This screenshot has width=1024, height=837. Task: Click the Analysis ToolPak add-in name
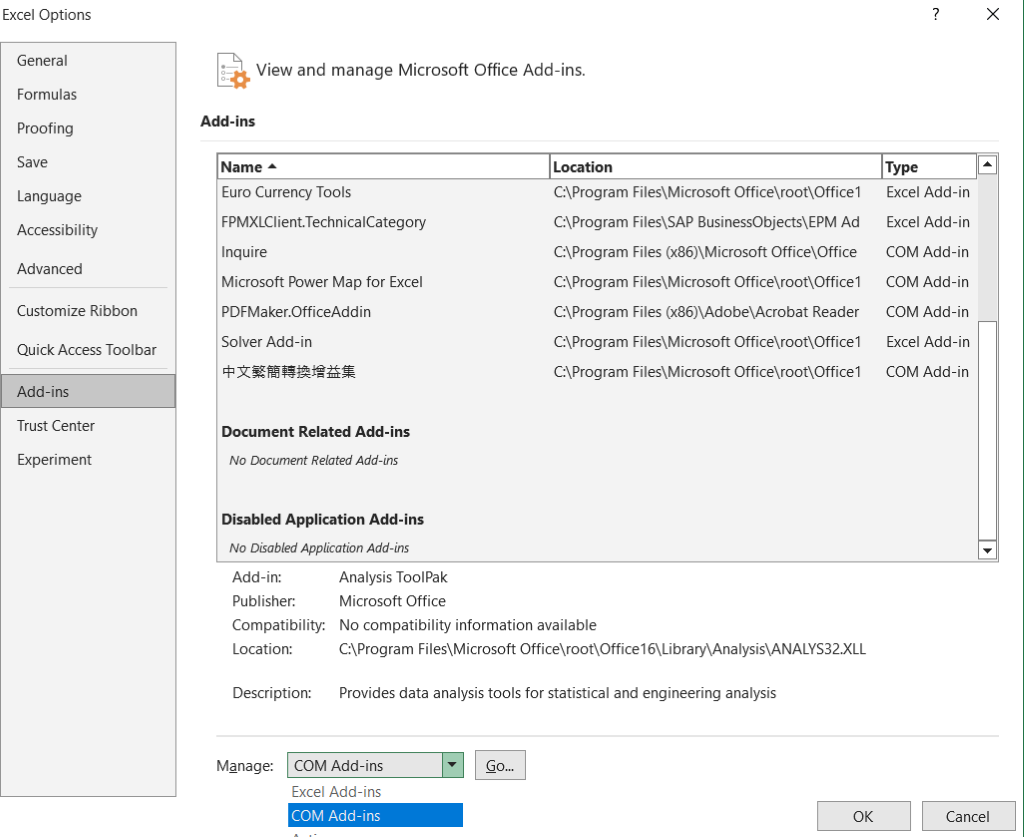point(393,577)
